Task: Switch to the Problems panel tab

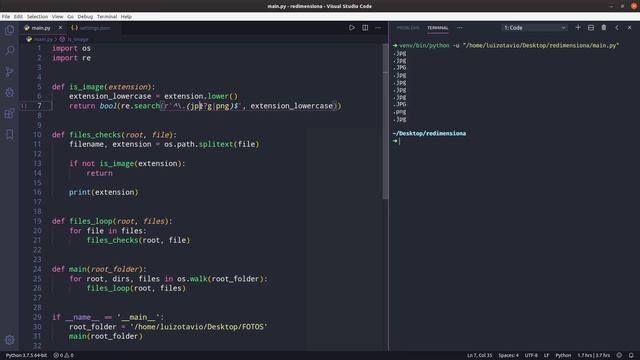Action: (408, 28)
